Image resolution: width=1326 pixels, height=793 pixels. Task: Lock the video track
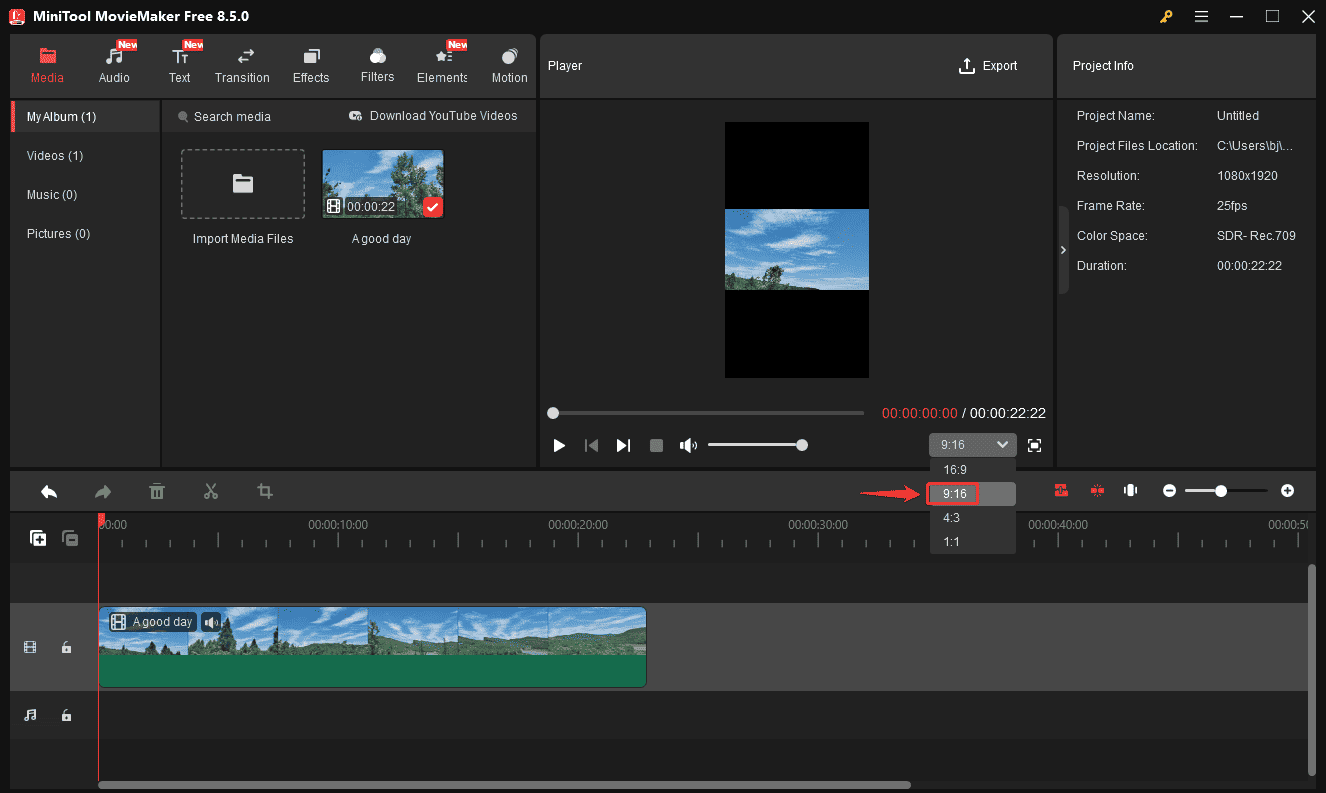pos(66,647)
